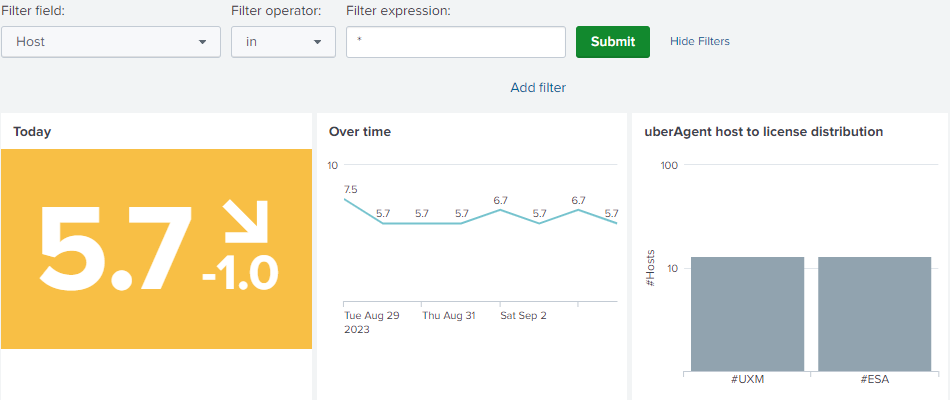Image resolution: width=950 pixels, height=400 pixels.
Task: Click the first 6.7 peak on the line chart
Action: pyautogui.click(x=500, y=209)
